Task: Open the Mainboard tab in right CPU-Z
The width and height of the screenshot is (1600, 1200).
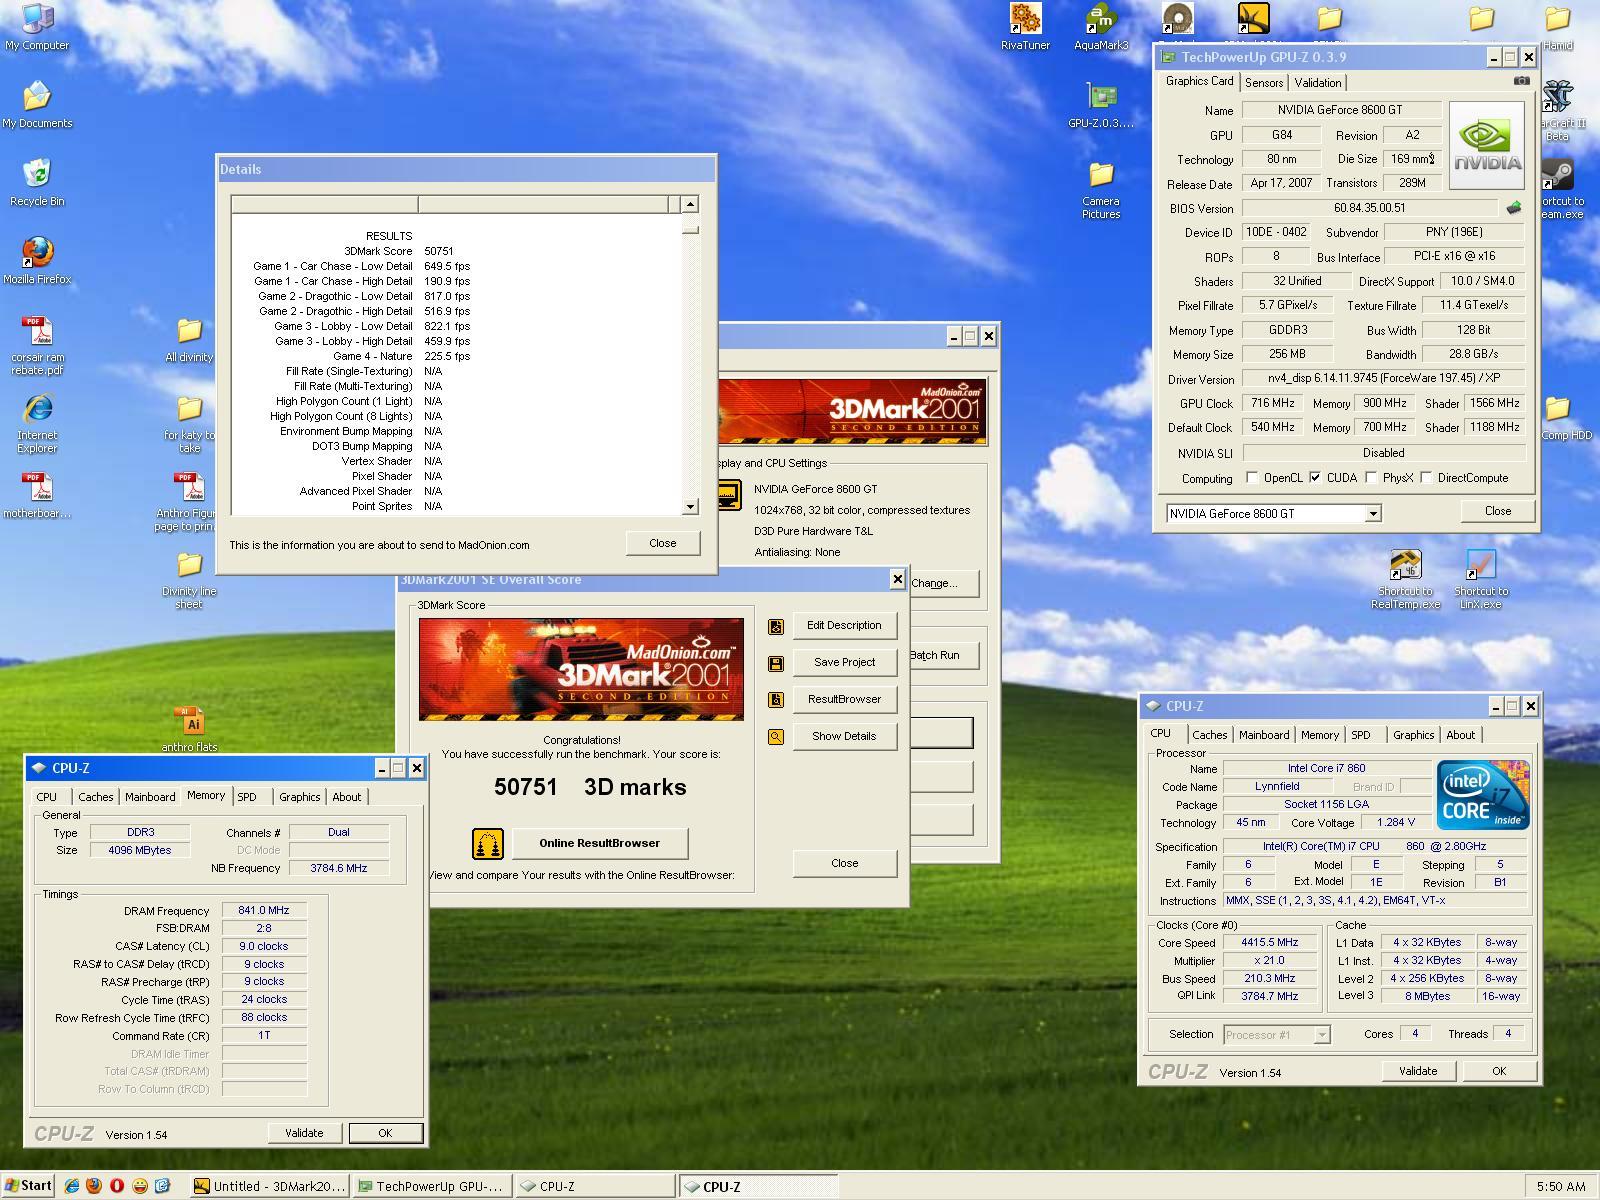Action: [x=1264, y=735]
